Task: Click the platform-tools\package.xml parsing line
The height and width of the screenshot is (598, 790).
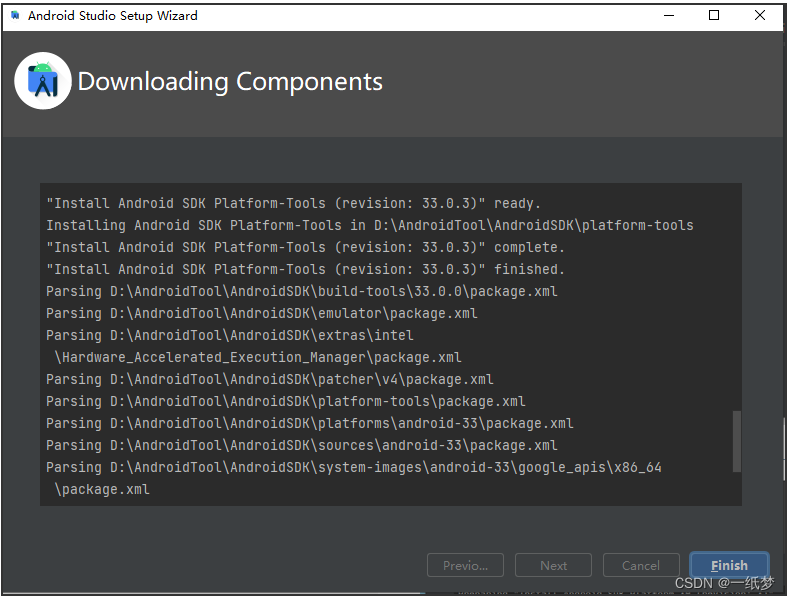Action: pos(286,402)
